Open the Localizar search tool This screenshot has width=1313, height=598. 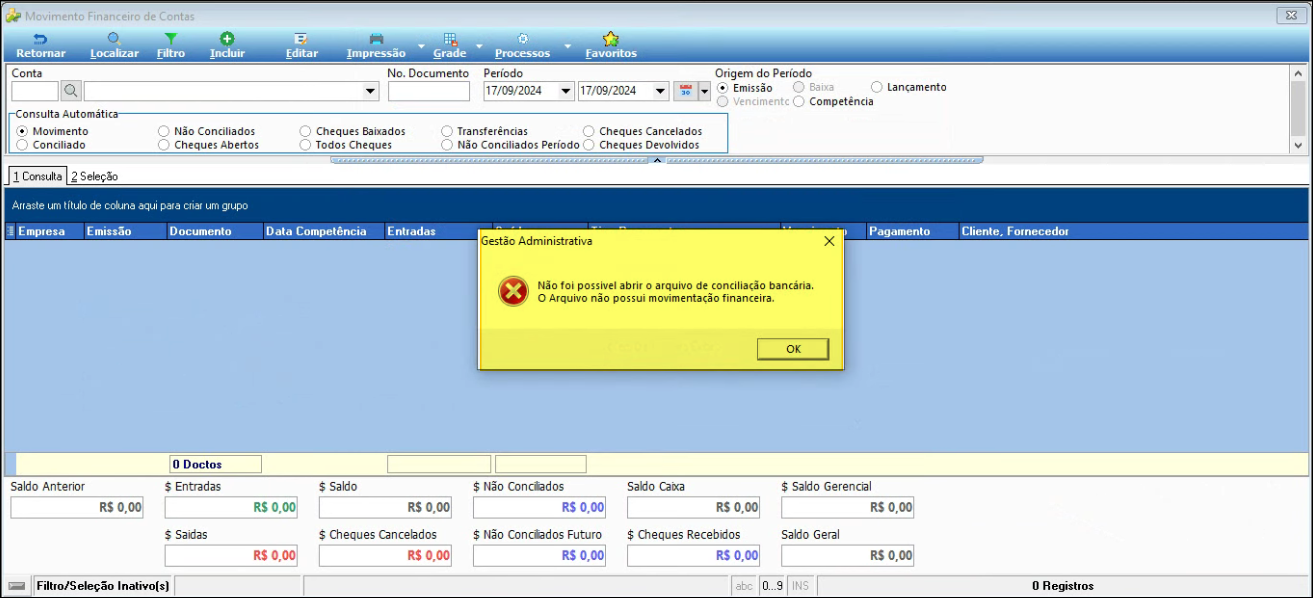point(113,38)
